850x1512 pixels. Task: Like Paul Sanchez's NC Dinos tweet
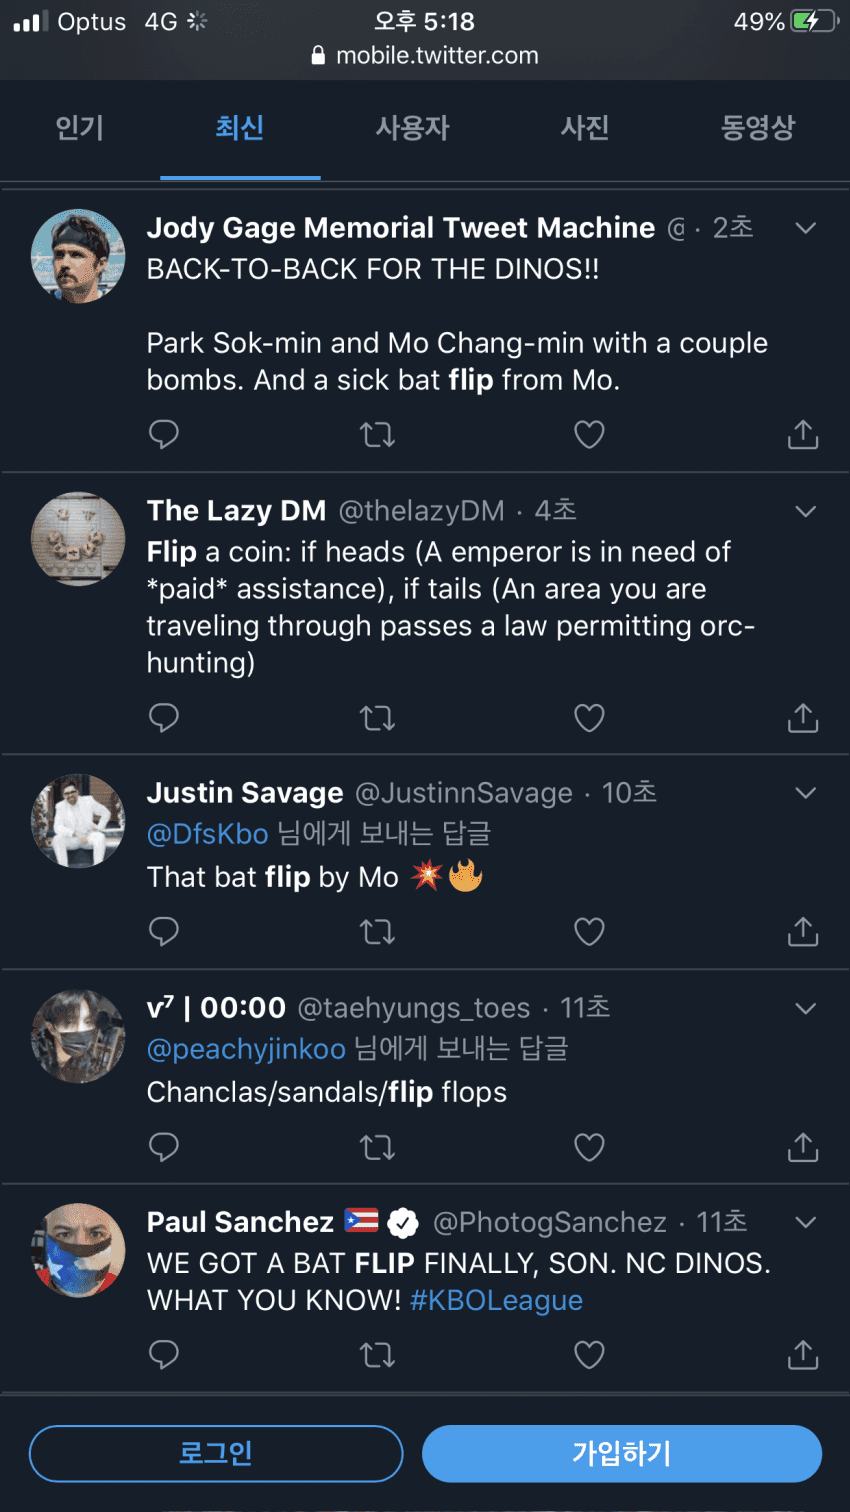pyautogui.click(x=589, y=1355)
